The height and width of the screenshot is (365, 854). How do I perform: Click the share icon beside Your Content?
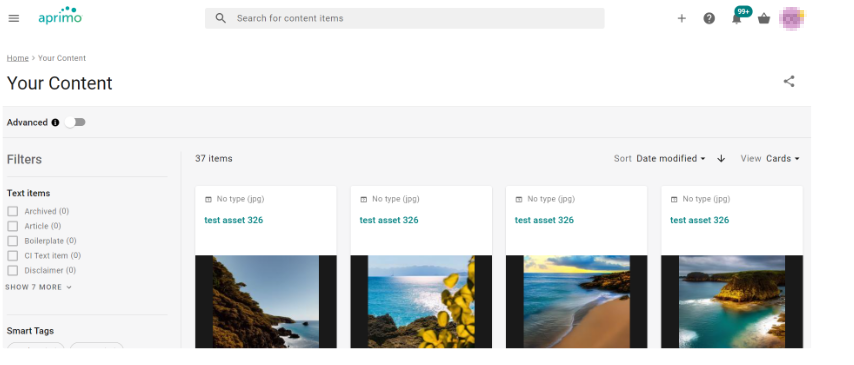click(789, 82)
